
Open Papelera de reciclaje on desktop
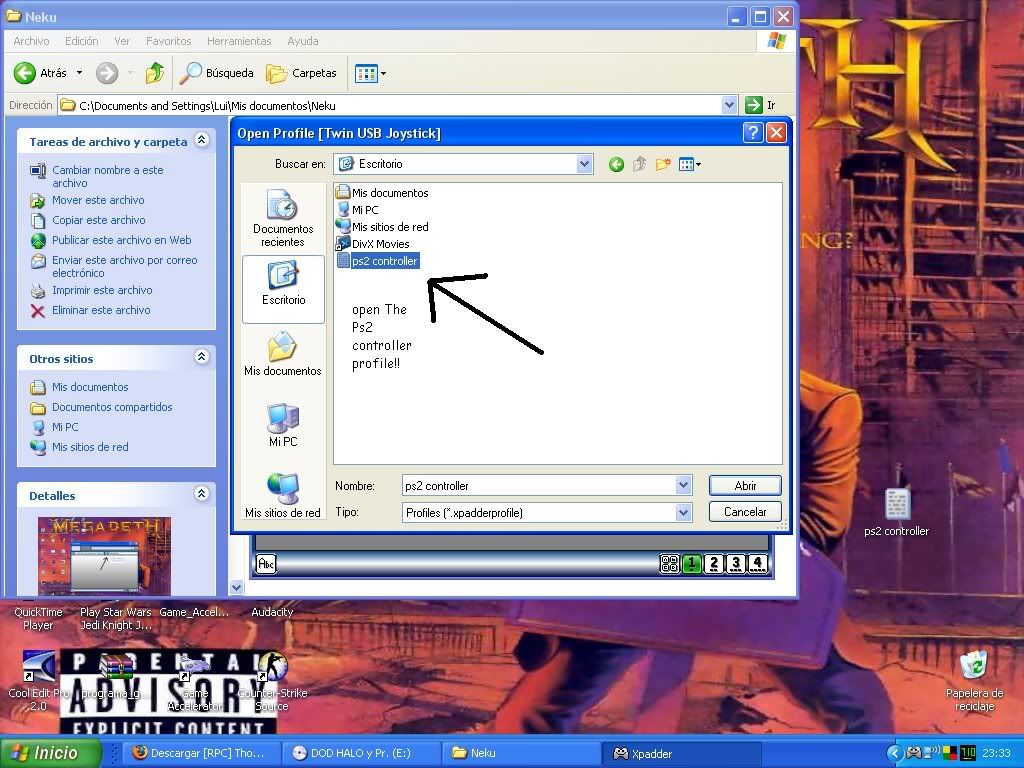pos(974,680)
